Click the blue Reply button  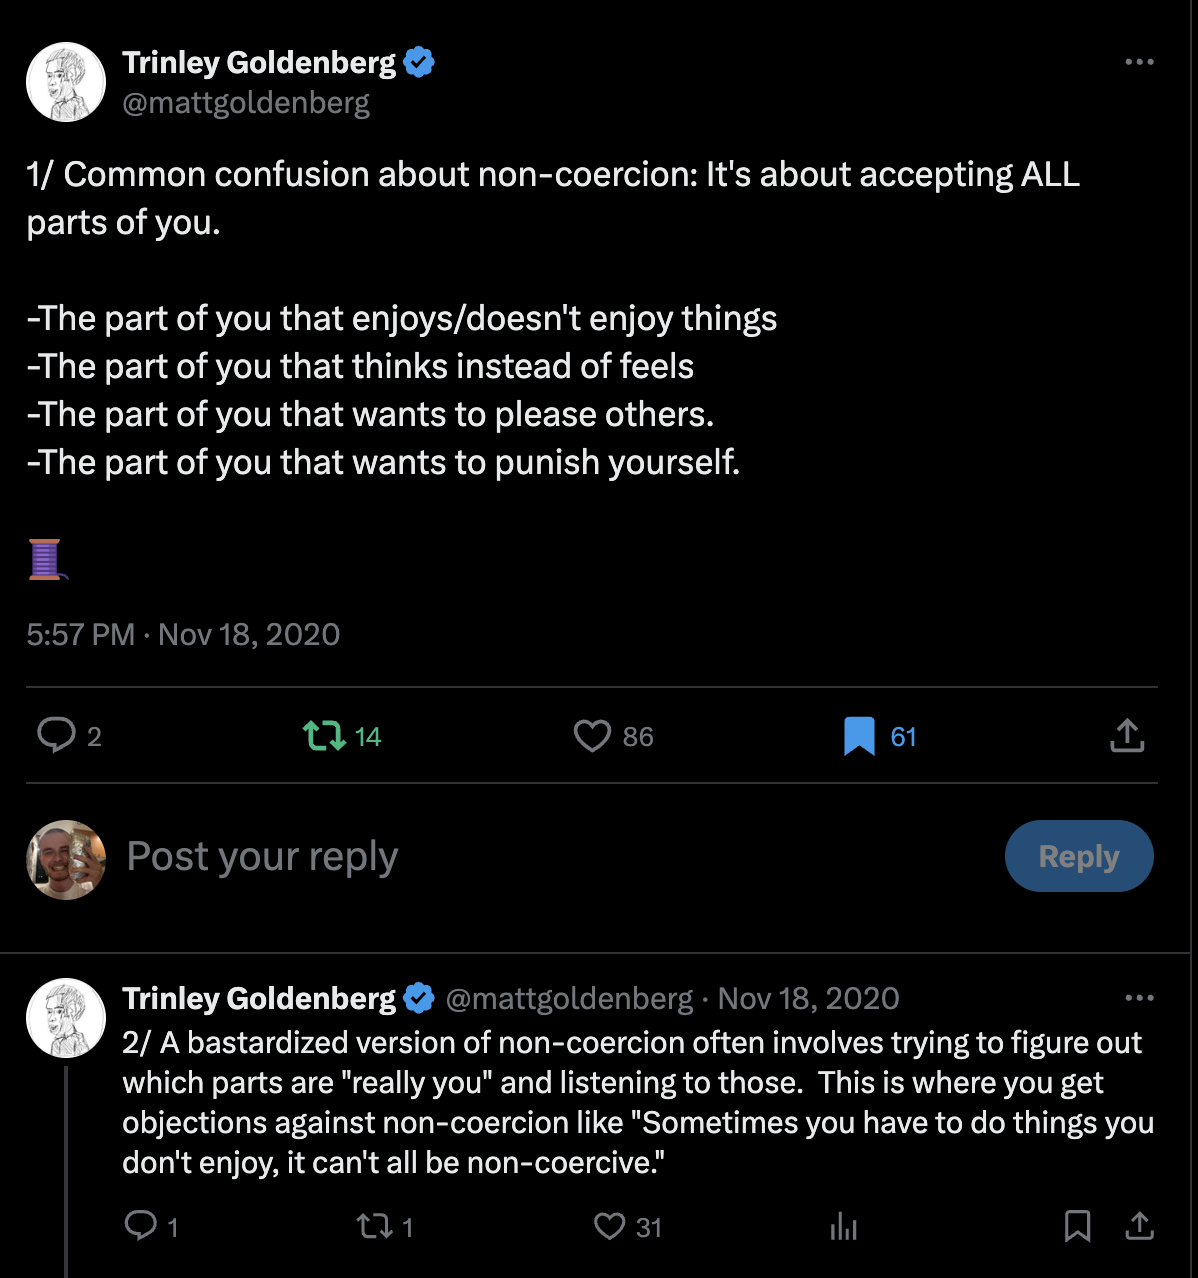1078,856
